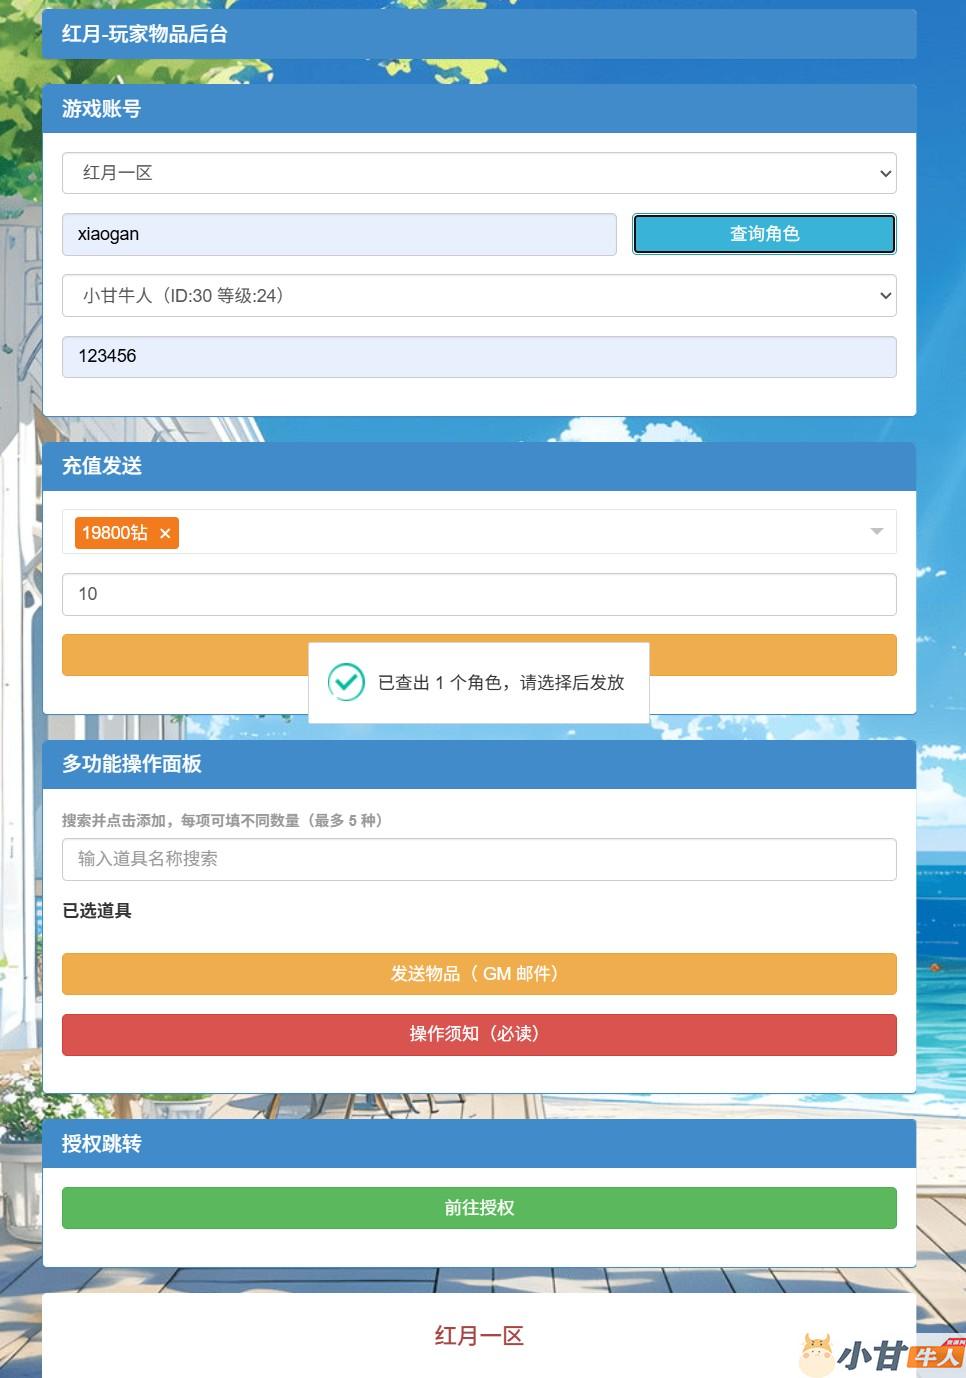Click the 123456 password field
The image size is (966, 1378).
(x=479, y=357)
